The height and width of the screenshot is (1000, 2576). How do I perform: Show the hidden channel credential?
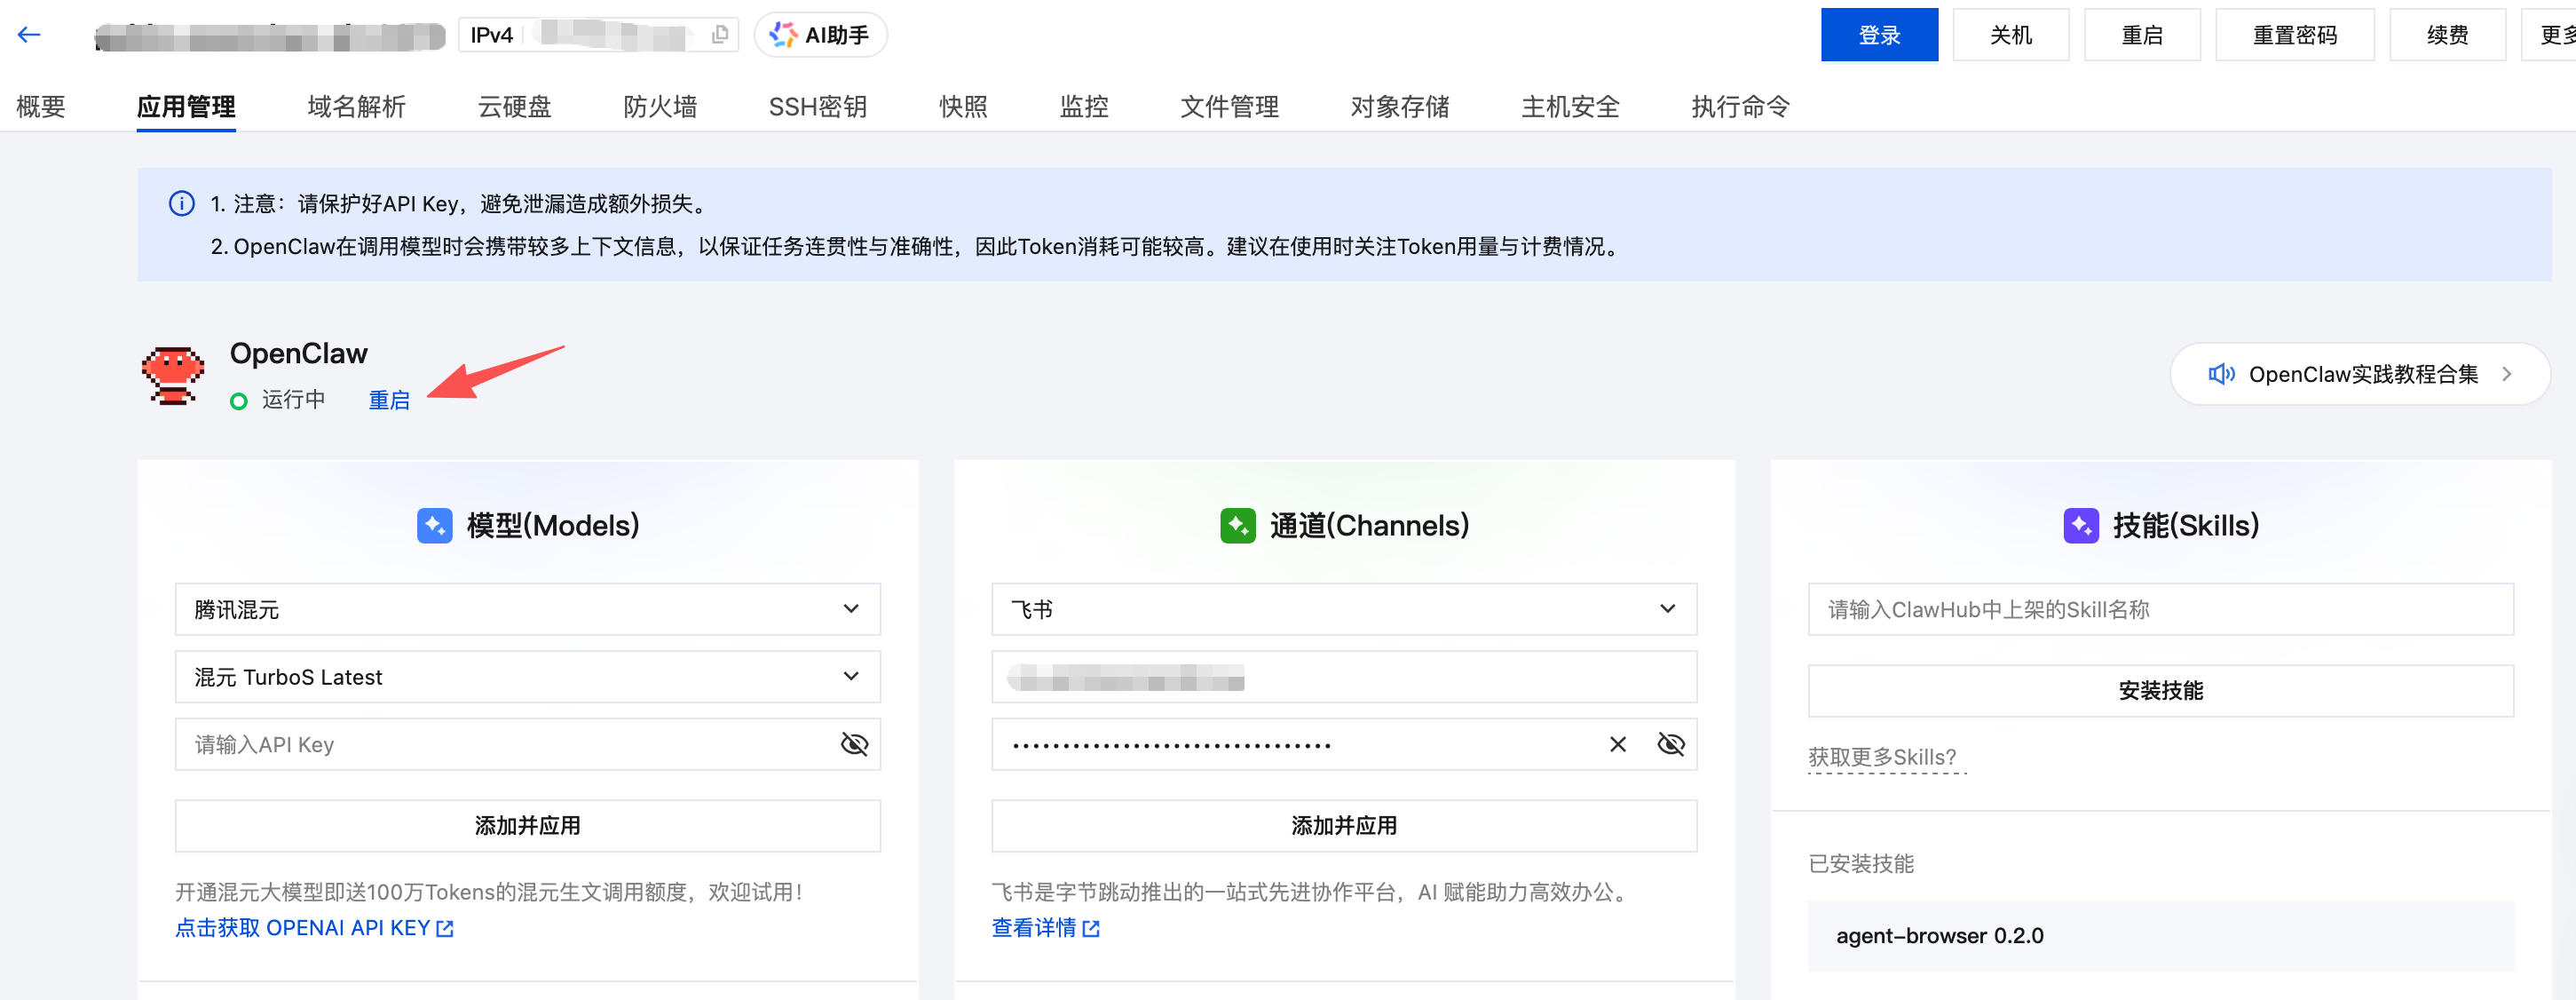[x=1670, y=744]
